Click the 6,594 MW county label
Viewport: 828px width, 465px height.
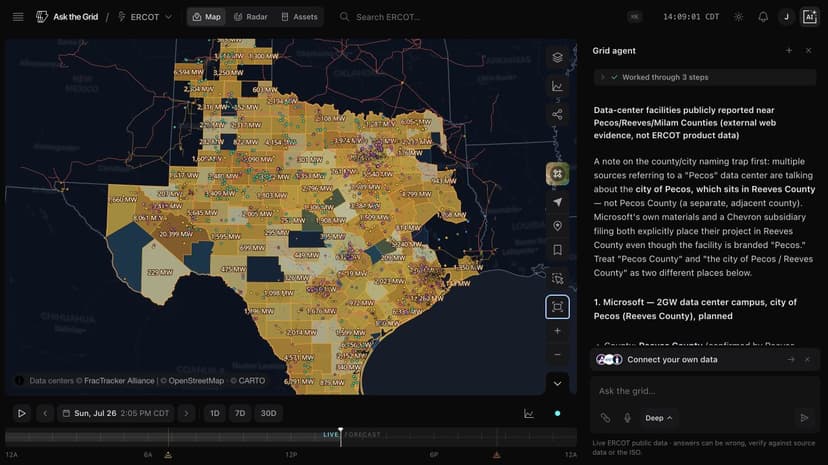(189, 72)
